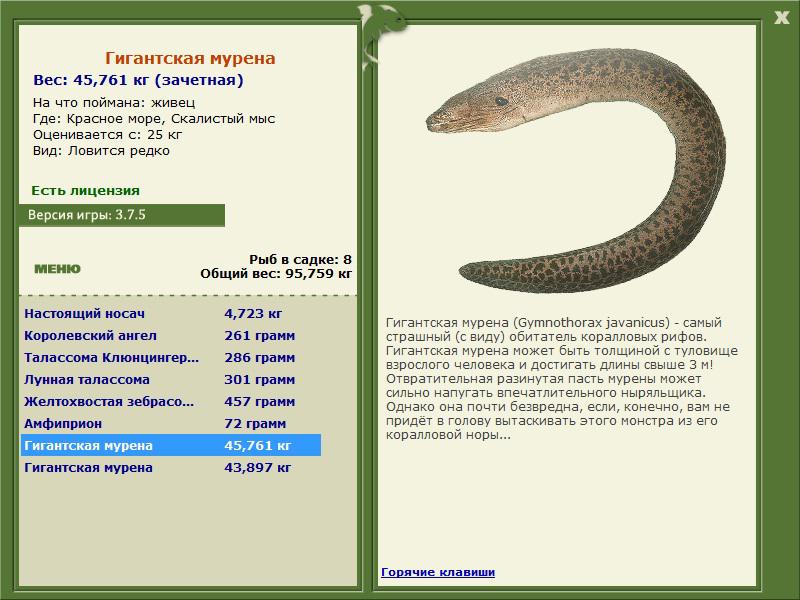This screenshot has height=600, width=800.
Task: Click the Версия игры: 3.7.5 bar
Action: point(122,215)
